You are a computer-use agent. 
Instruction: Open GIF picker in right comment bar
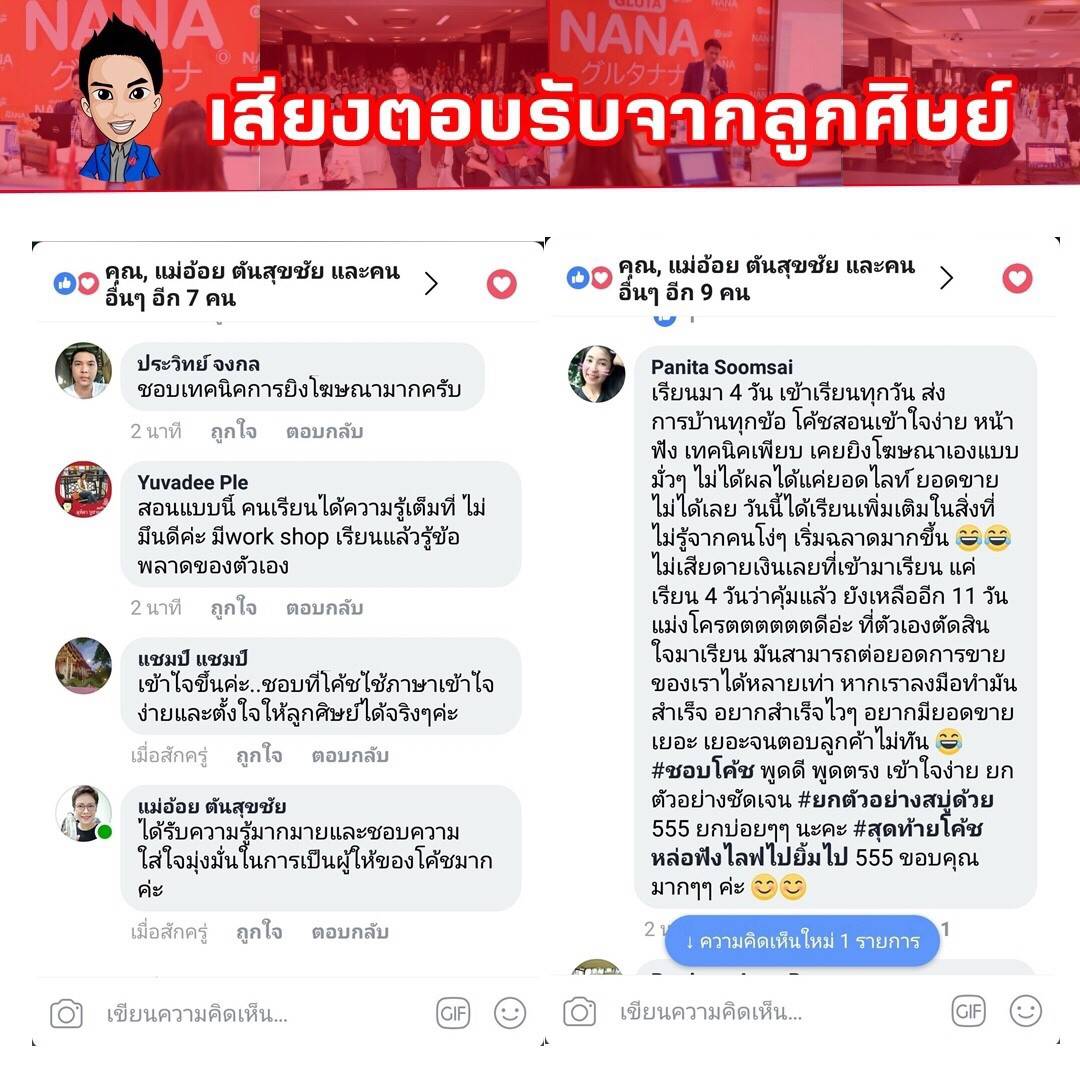click(968, 1011)
